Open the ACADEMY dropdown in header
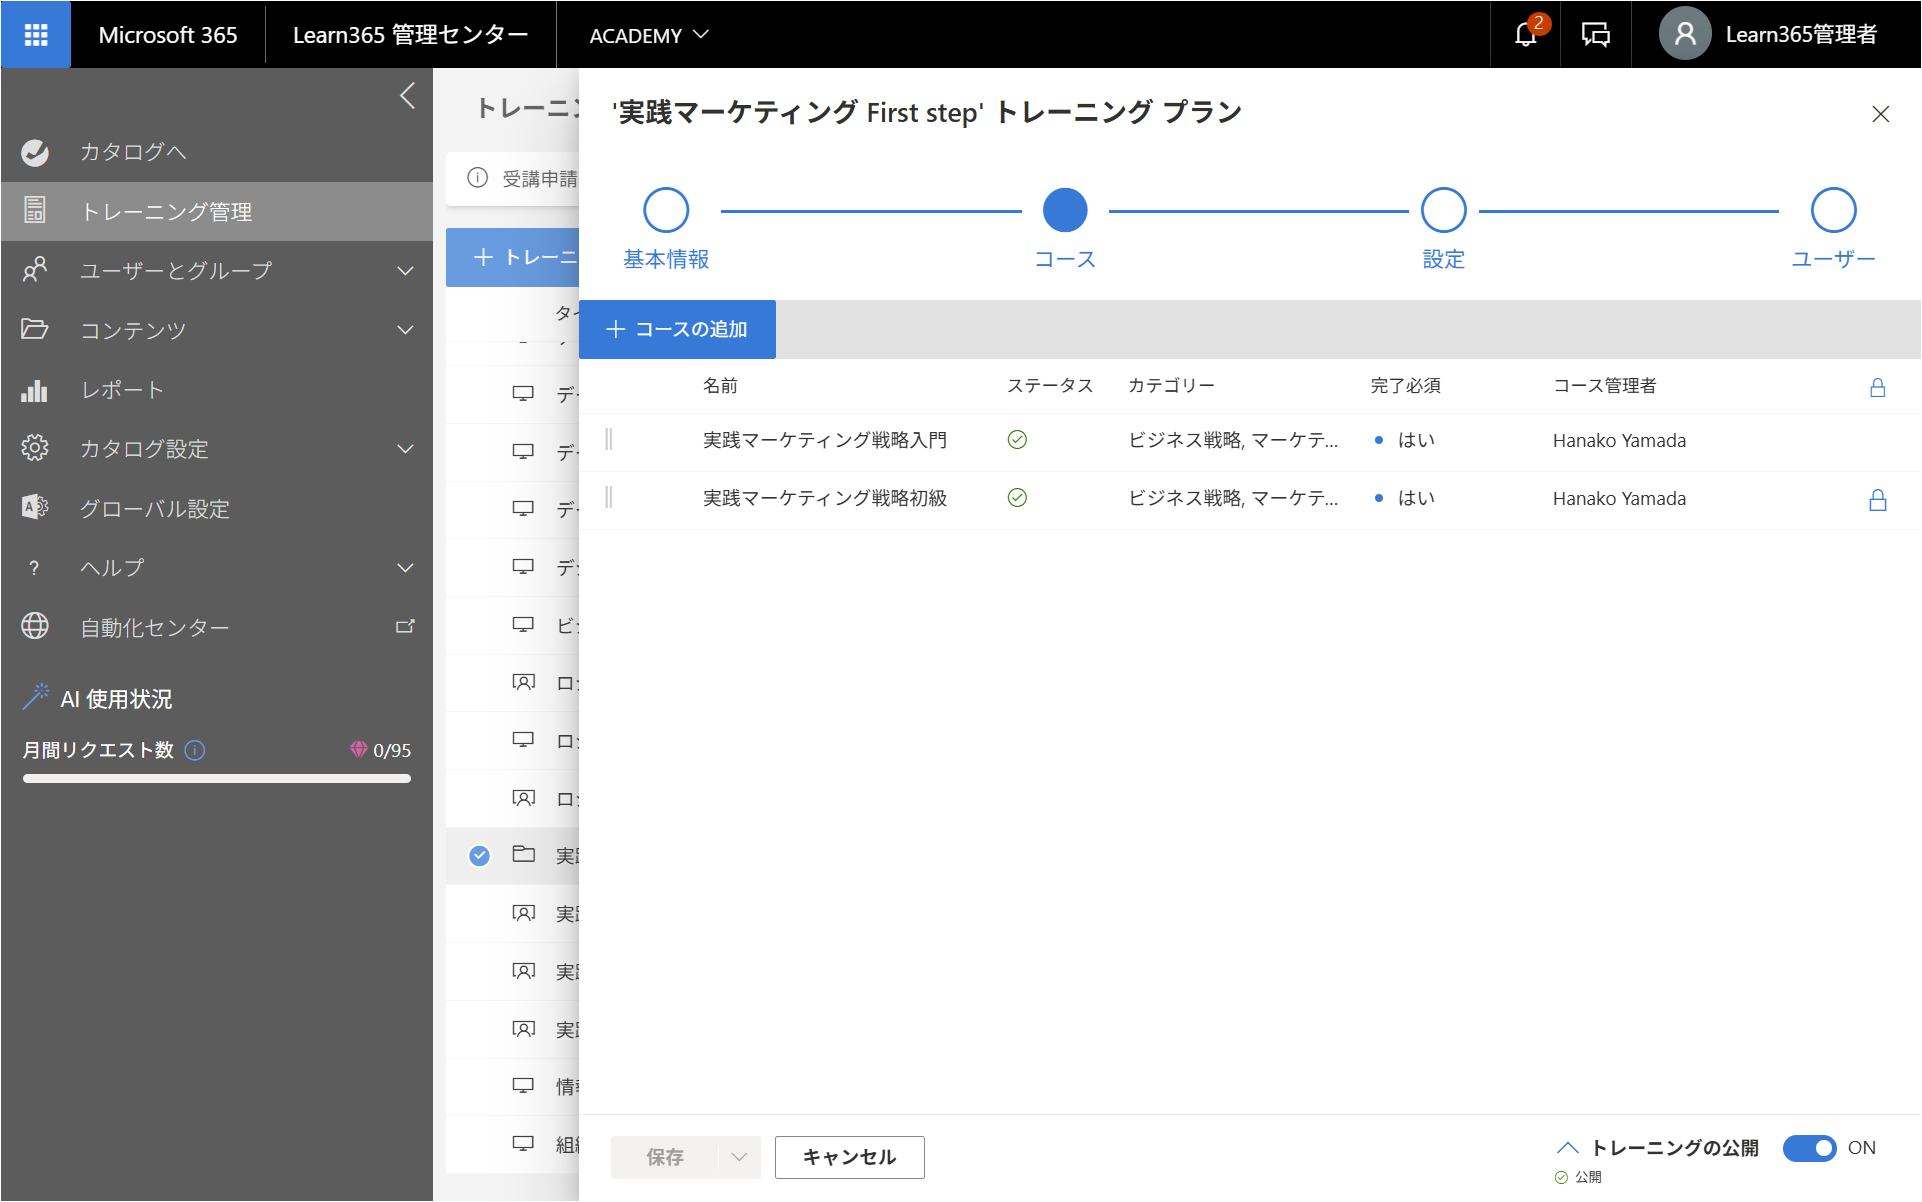Image resolution: width=1922 pixels, height=1202 pixels. (649, 35)
